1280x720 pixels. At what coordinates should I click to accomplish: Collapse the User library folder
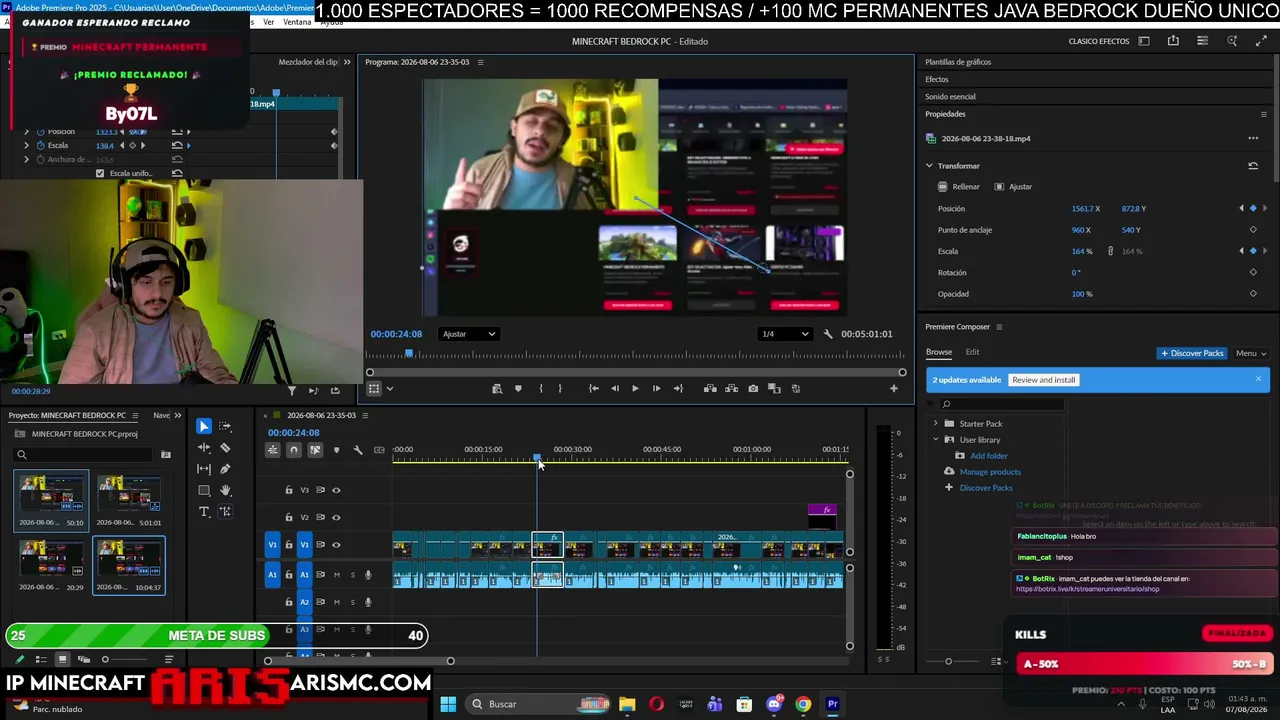[x=936, y=440]
